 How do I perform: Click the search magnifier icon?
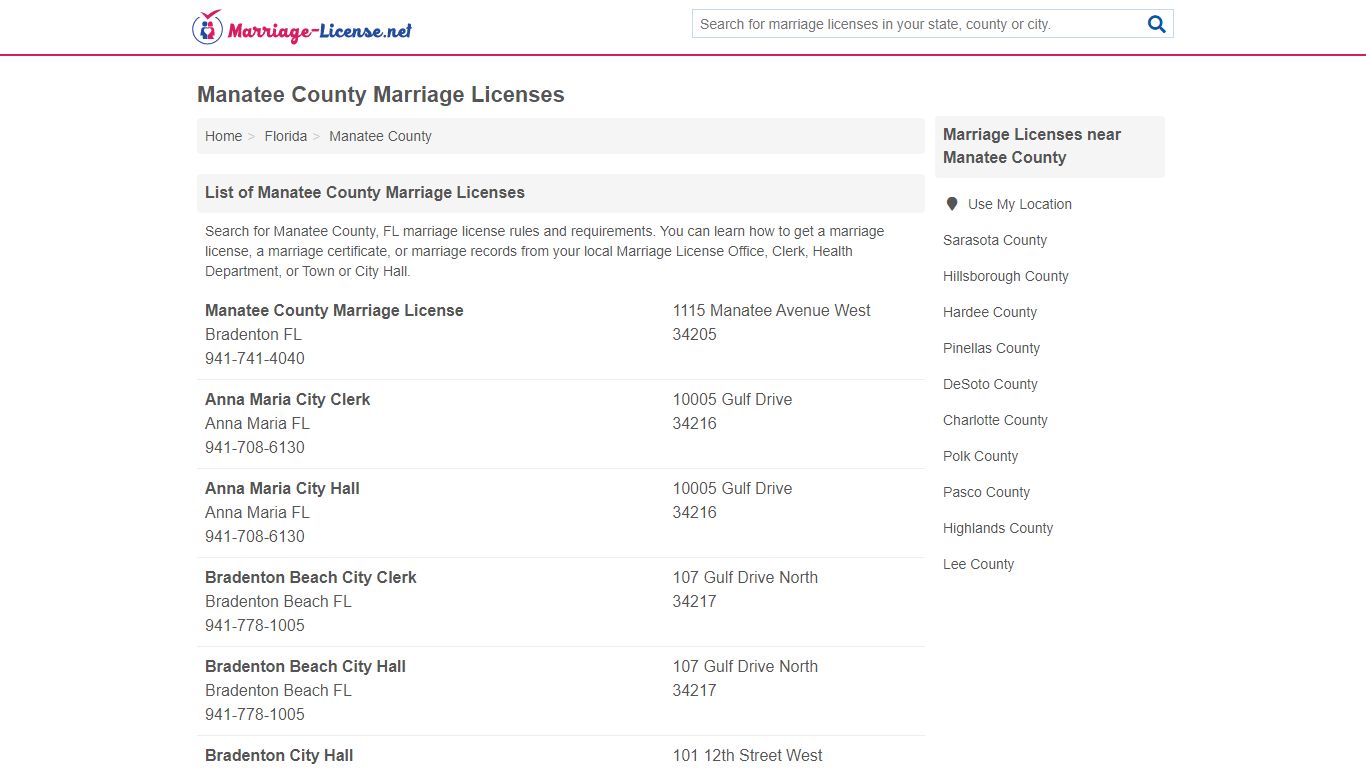[x=1157, y=24]
